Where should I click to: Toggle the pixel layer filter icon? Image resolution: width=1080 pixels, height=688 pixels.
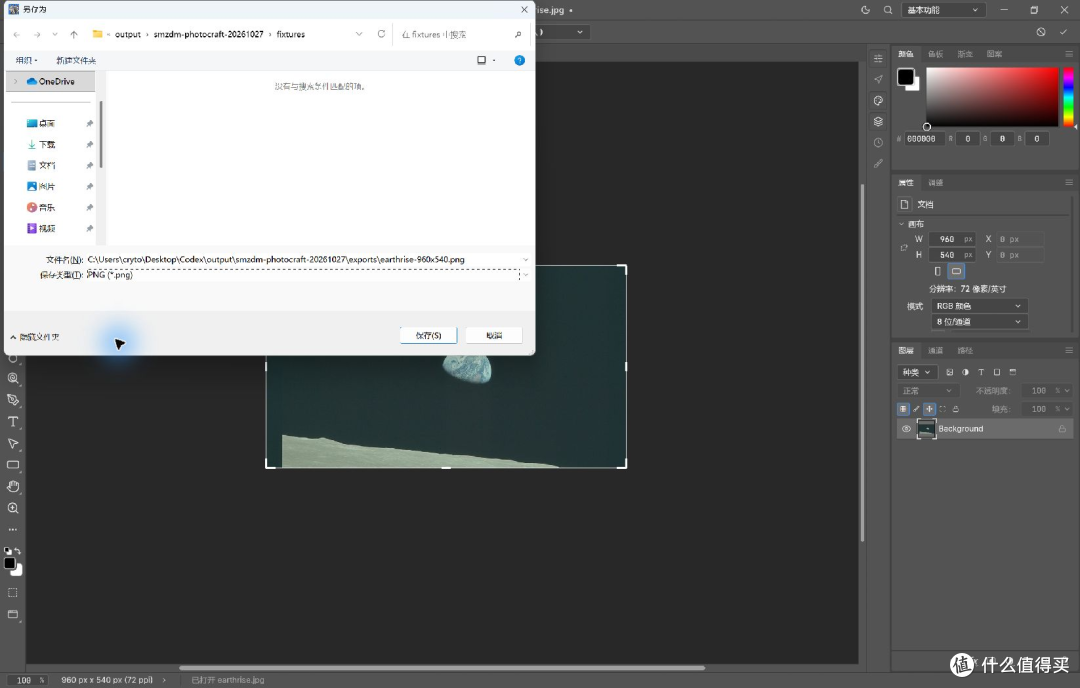click(950, 373)
